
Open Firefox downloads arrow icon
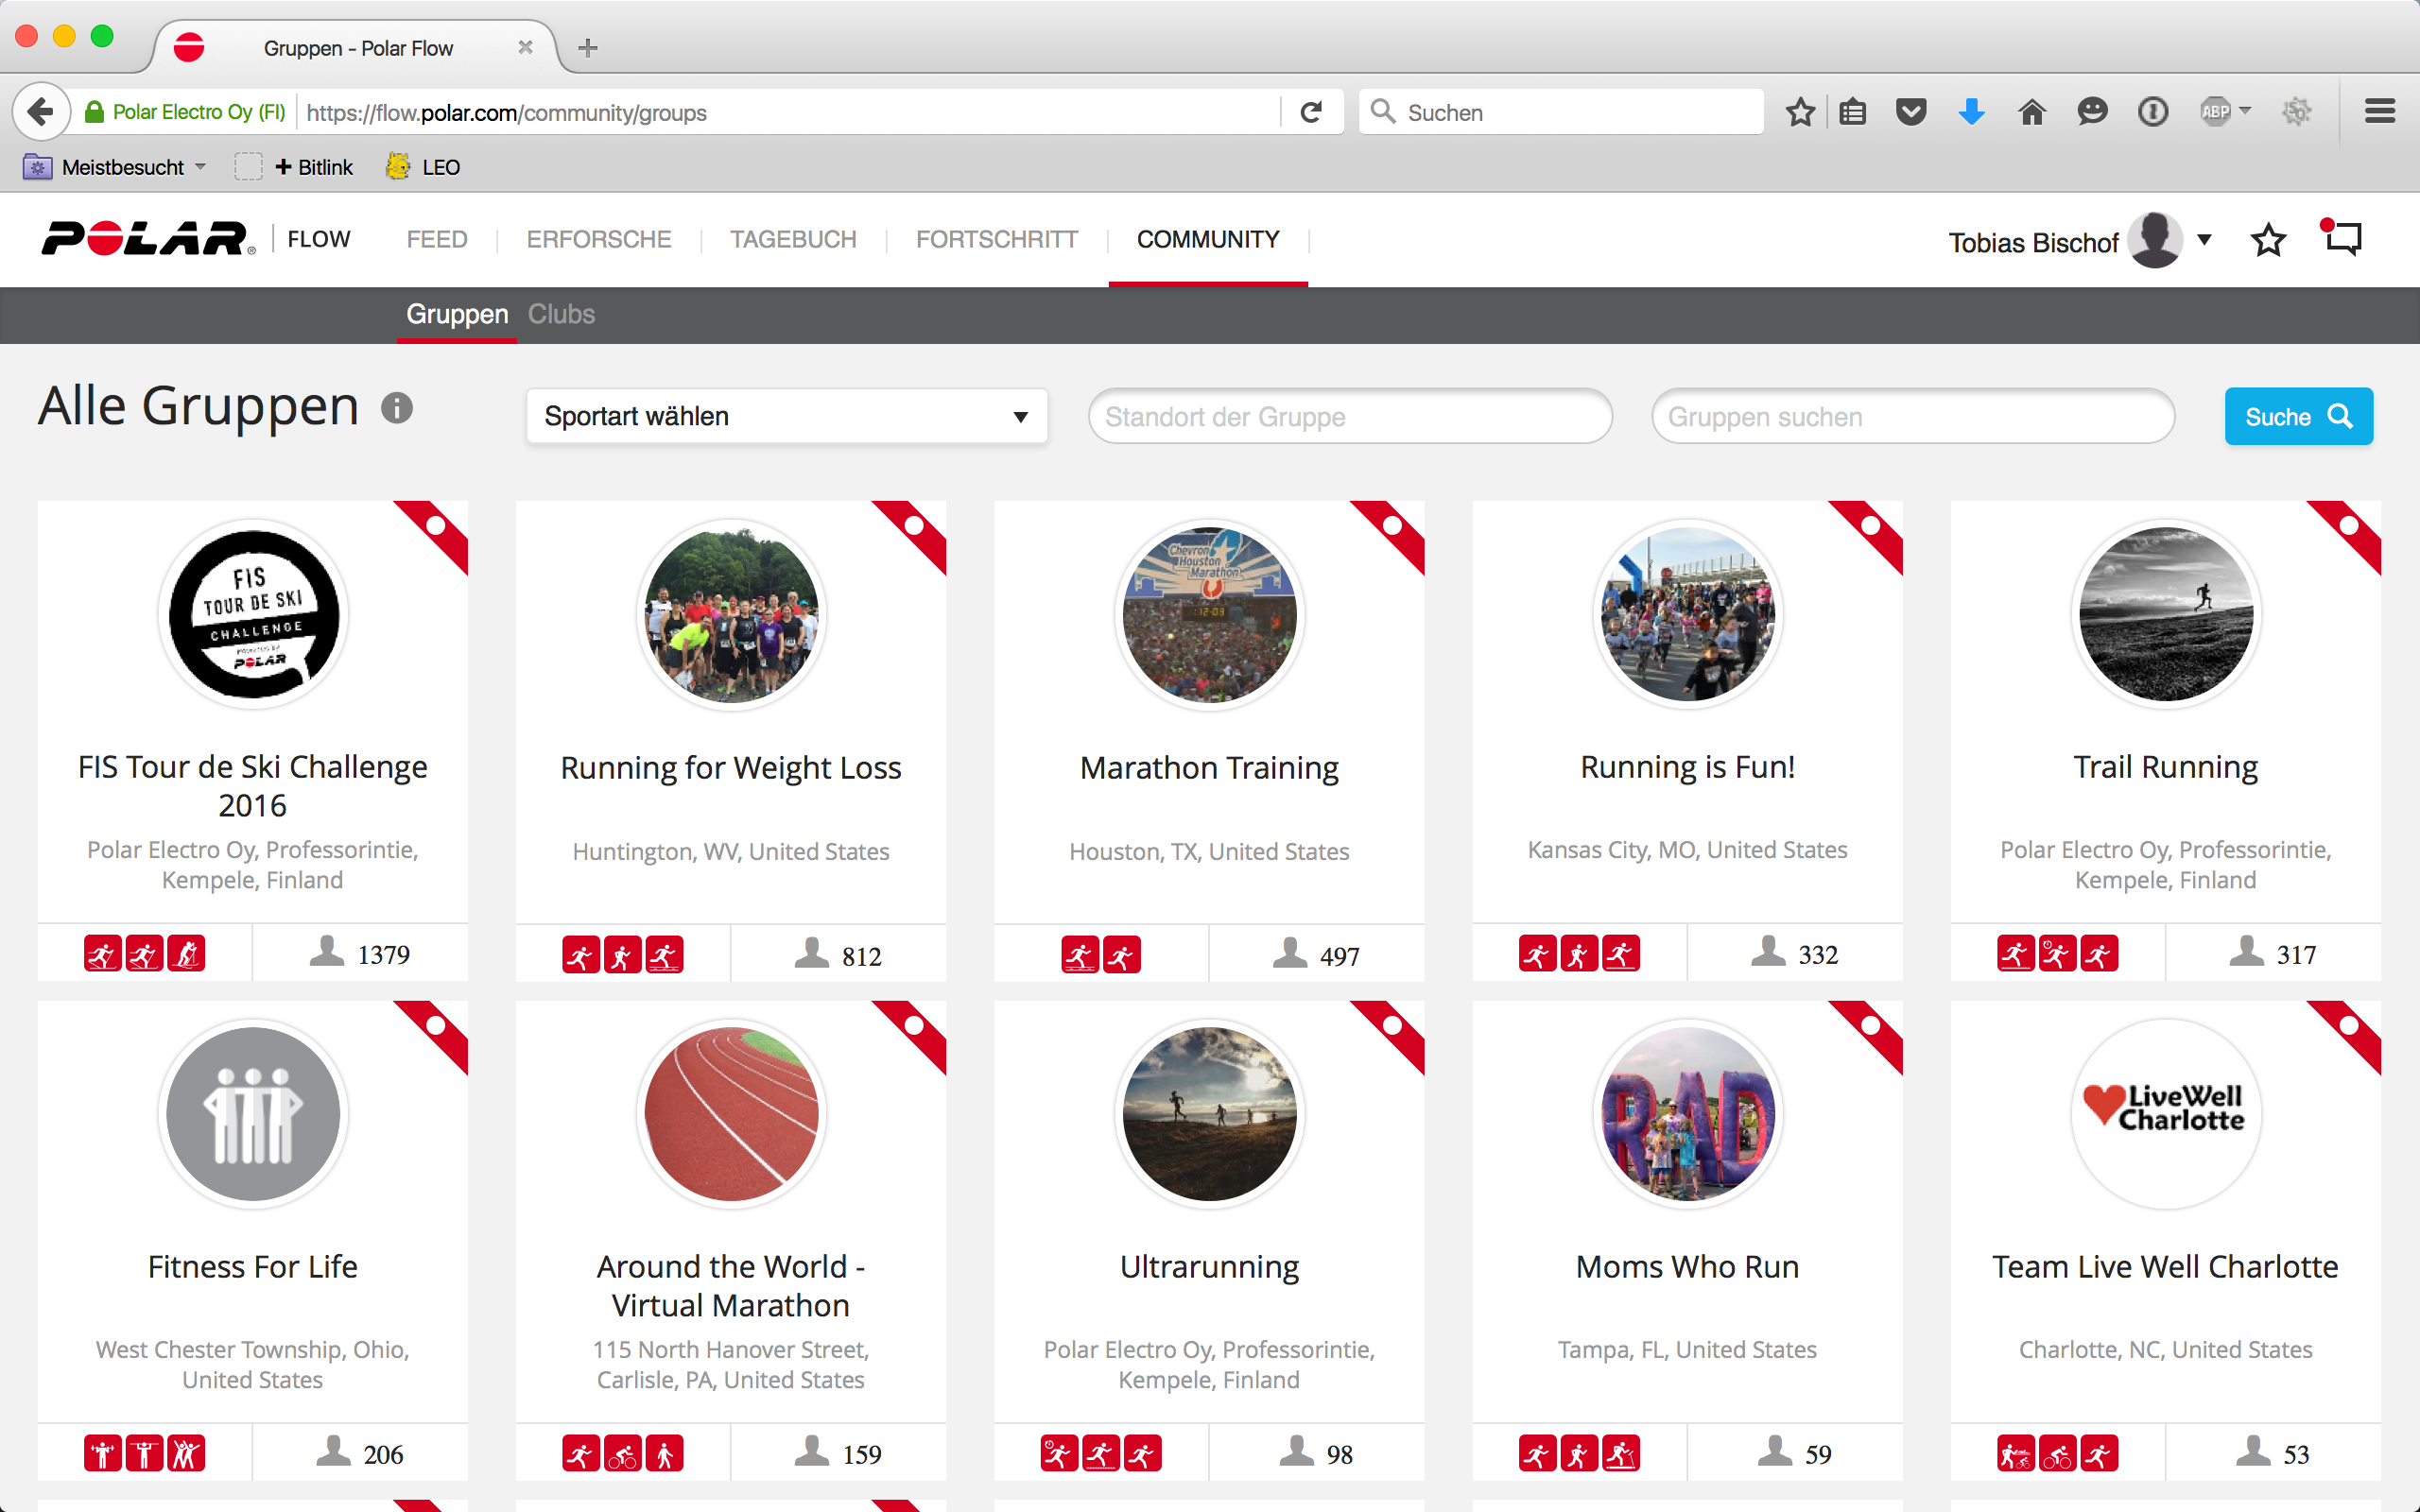pos(1971,112)
